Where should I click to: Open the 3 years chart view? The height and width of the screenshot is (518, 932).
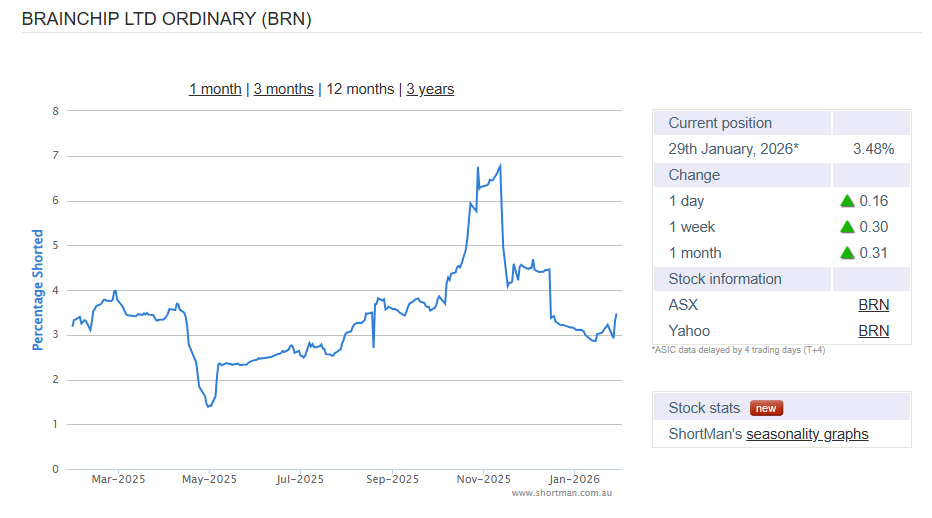click(x=430, y=89)
